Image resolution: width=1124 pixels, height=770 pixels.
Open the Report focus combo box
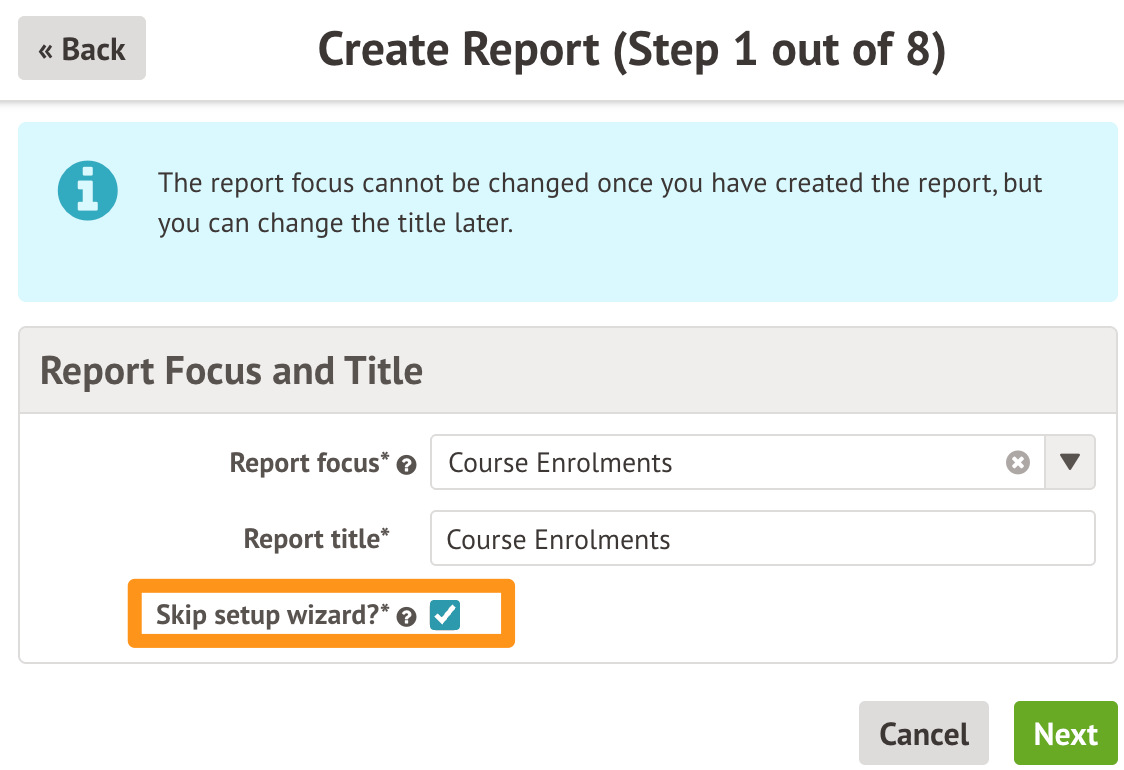pyautogui.click(x=720, y=462)
